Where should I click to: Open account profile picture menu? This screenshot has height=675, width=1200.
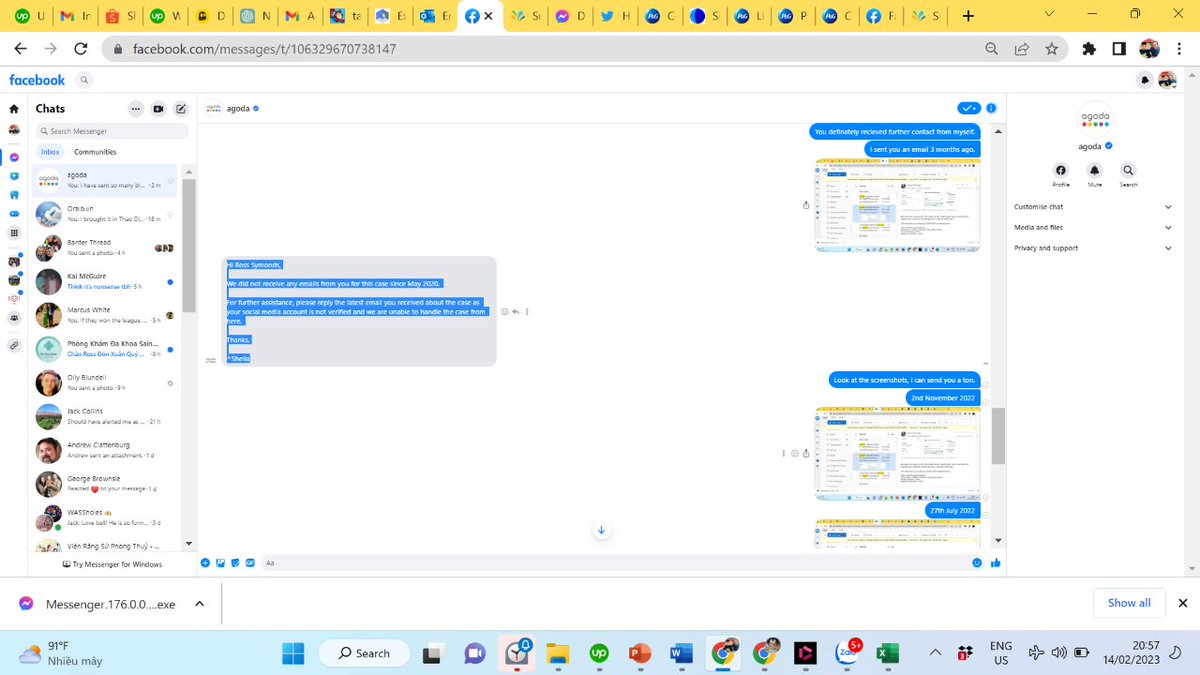click(1167, 80)
